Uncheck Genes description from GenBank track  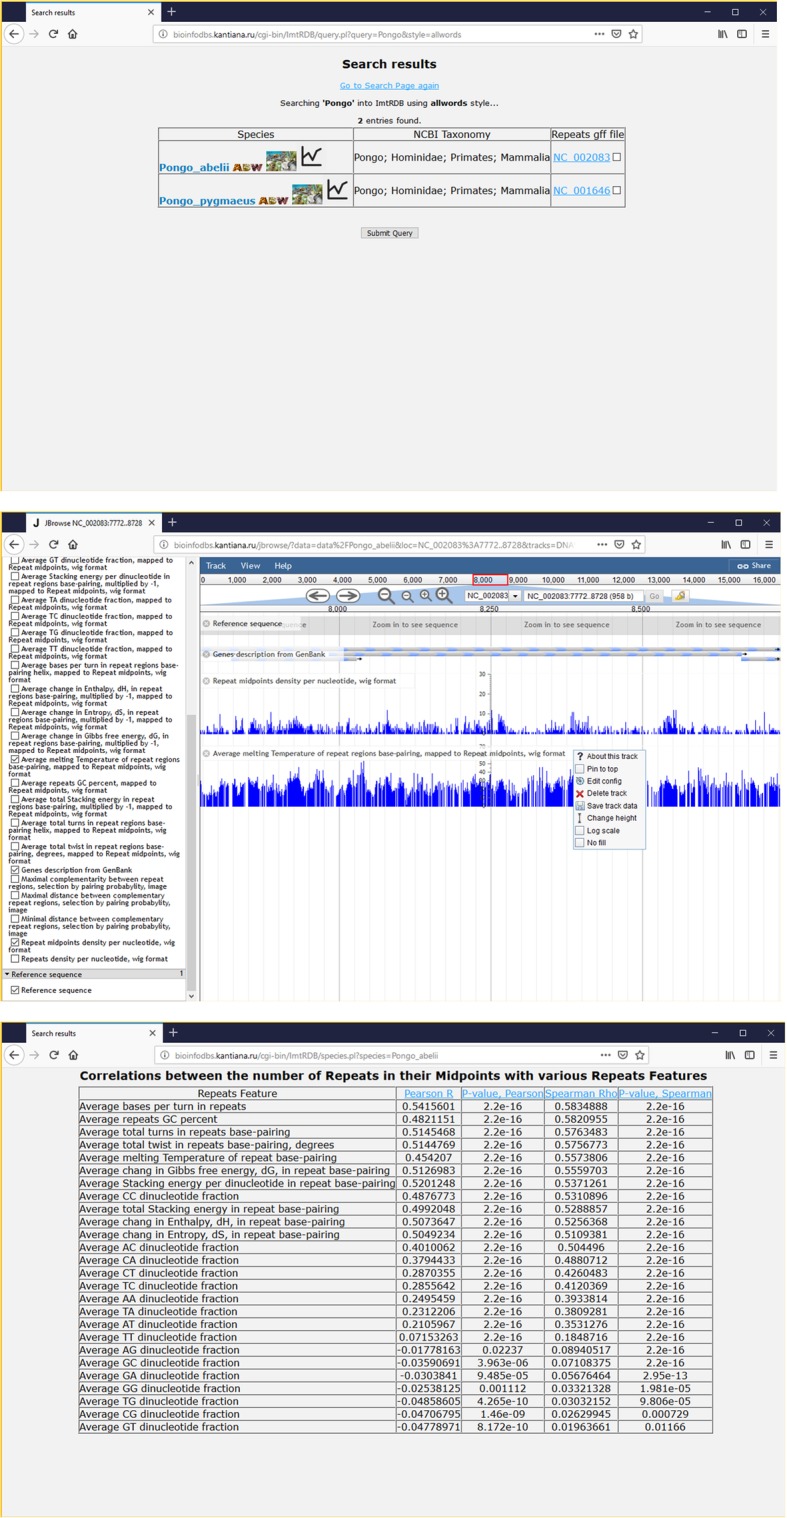(x=15, y=870)
